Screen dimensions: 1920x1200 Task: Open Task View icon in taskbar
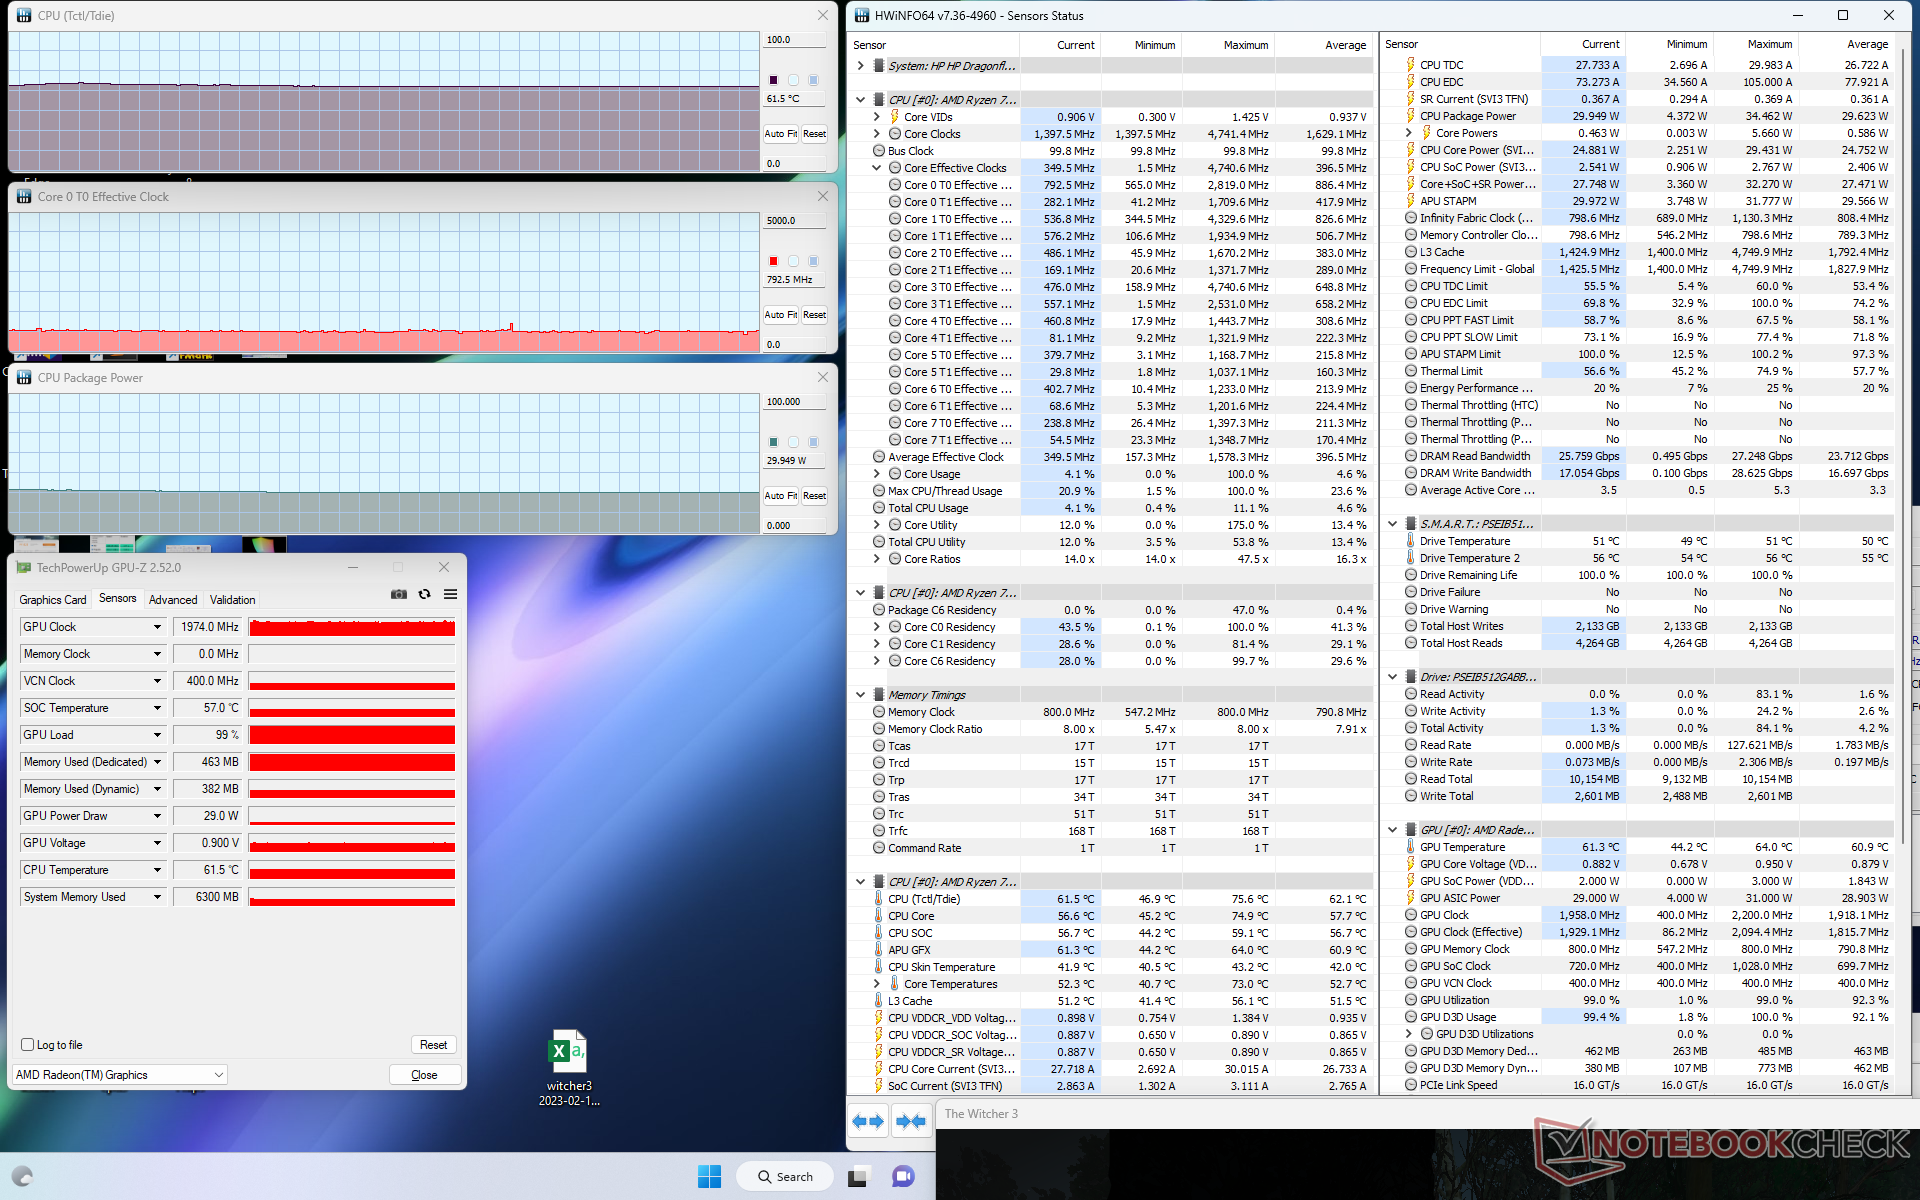click(857, 1176)
